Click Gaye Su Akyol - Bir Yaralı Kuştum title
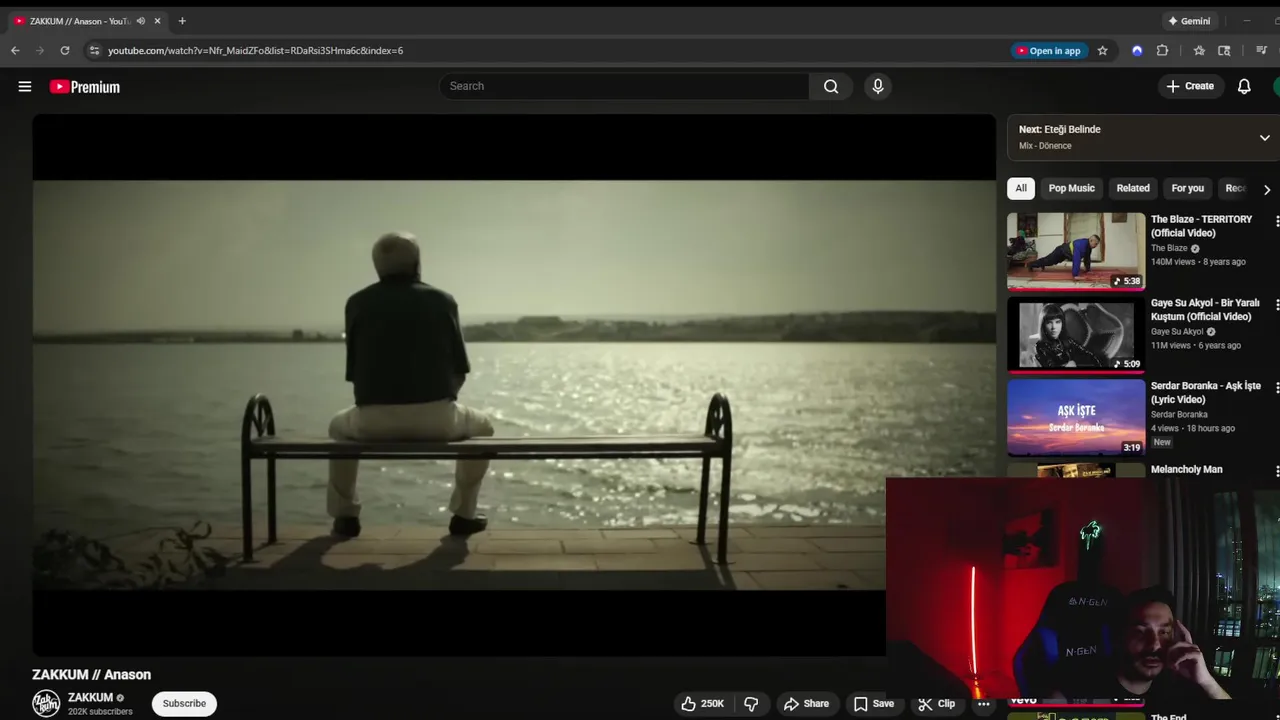1280x720 pixels. [1205, 309]
